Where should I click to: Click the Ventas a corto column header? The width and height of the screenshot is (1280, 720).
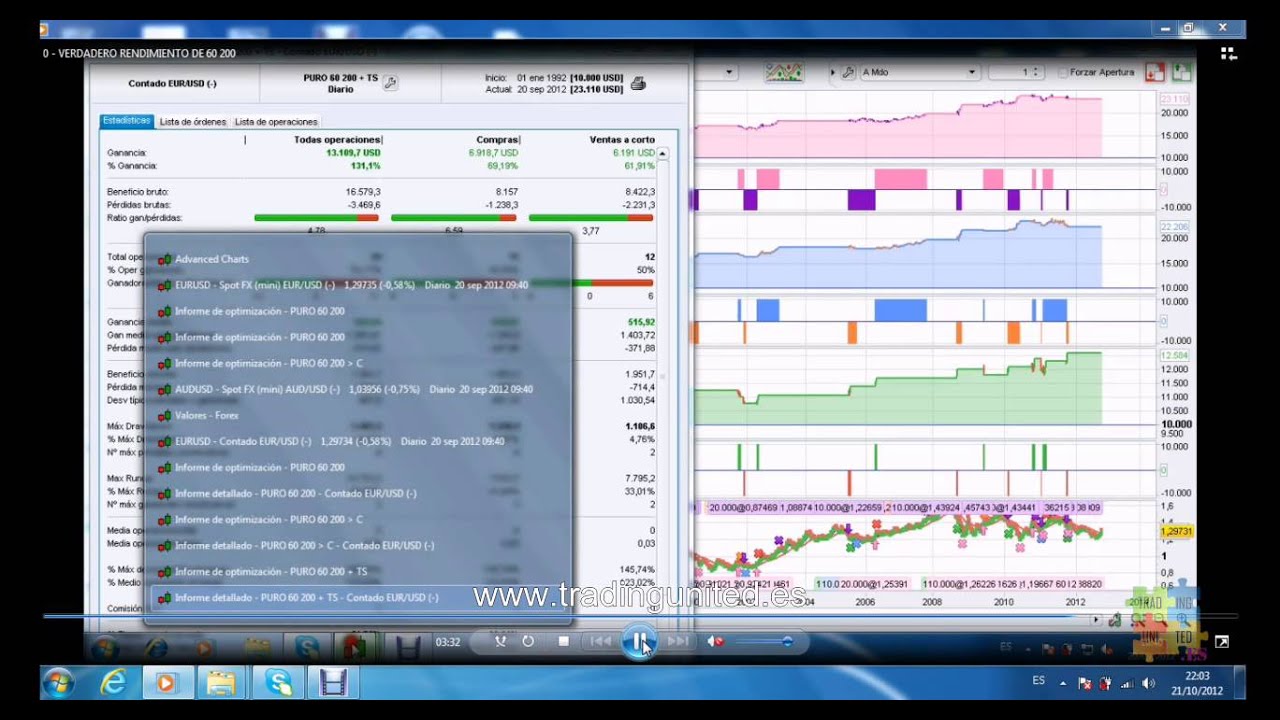click(620, 140)
